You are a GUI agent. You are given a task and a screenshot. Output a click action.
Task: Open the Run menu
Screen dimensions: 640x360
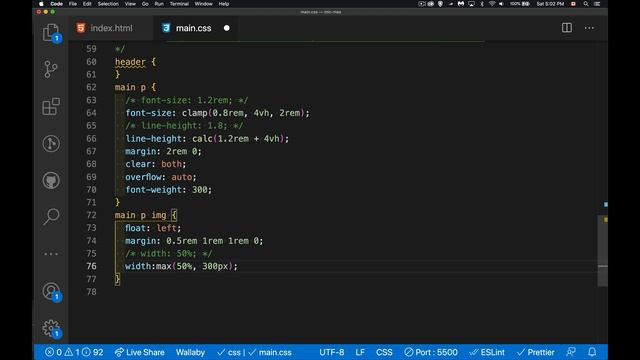coord(159,4)
